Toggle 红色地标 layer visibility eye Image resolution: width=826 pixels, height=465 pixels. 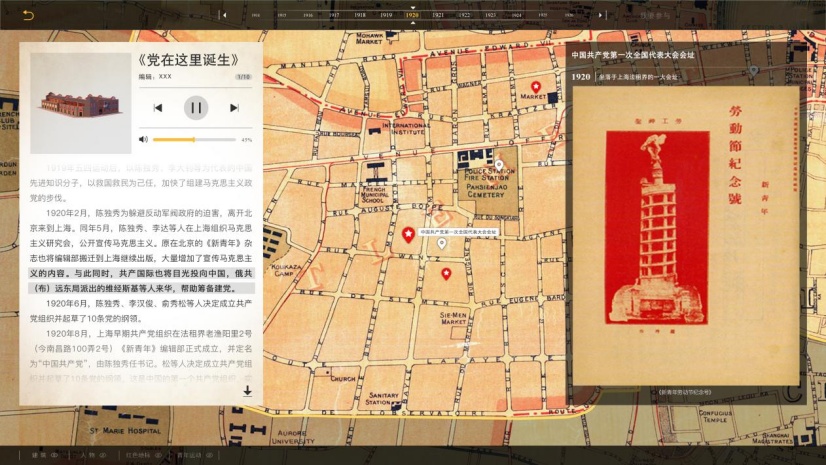[x=159, y=455]
